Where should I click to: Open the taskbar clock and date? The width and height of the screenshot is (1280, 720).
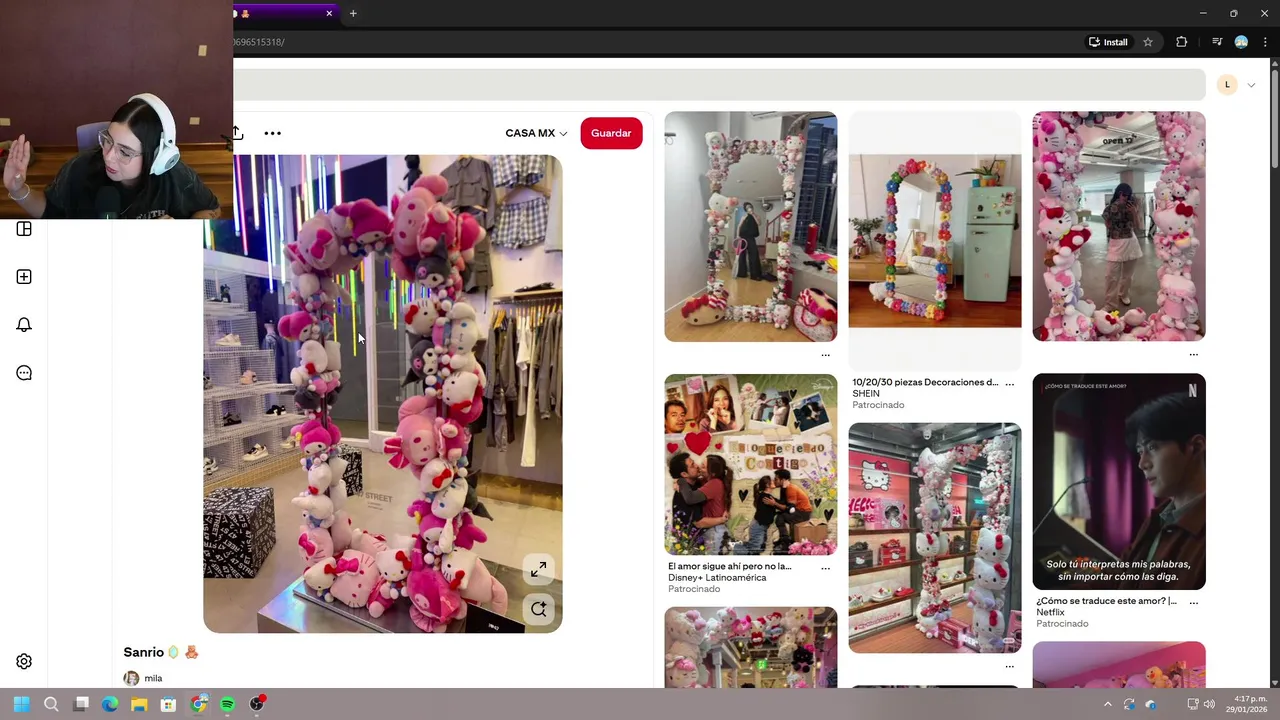(x=1249, y=704)
